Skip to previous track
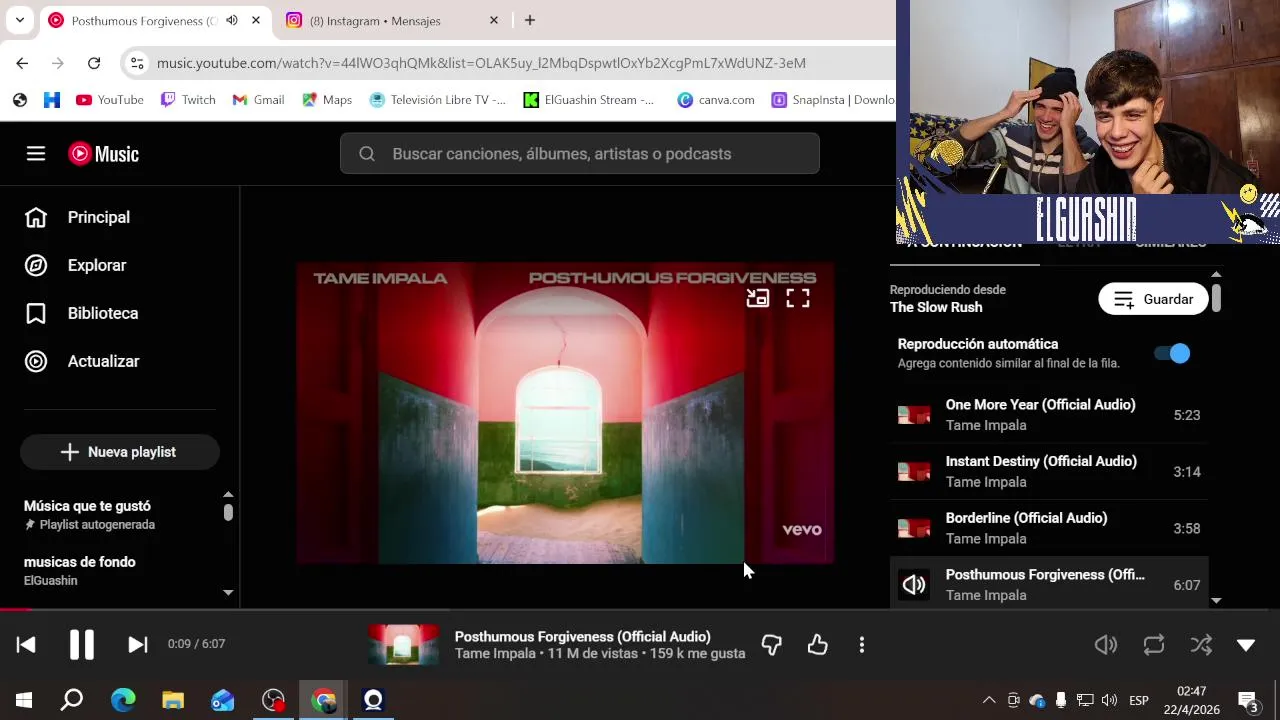The height and width of the screenshot is (720, 1280). pos(26,645)
